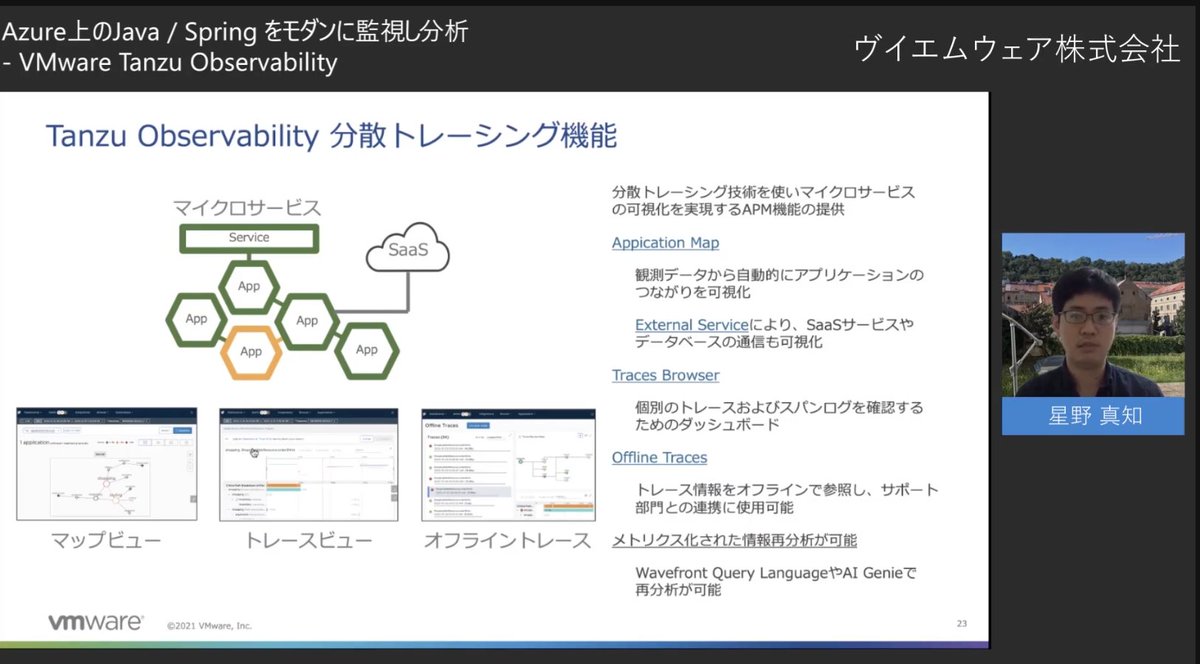Image resolution: width=1200 pixels, height=664 pixels.
Task: Open the External Service link
Action: point(692,324)
